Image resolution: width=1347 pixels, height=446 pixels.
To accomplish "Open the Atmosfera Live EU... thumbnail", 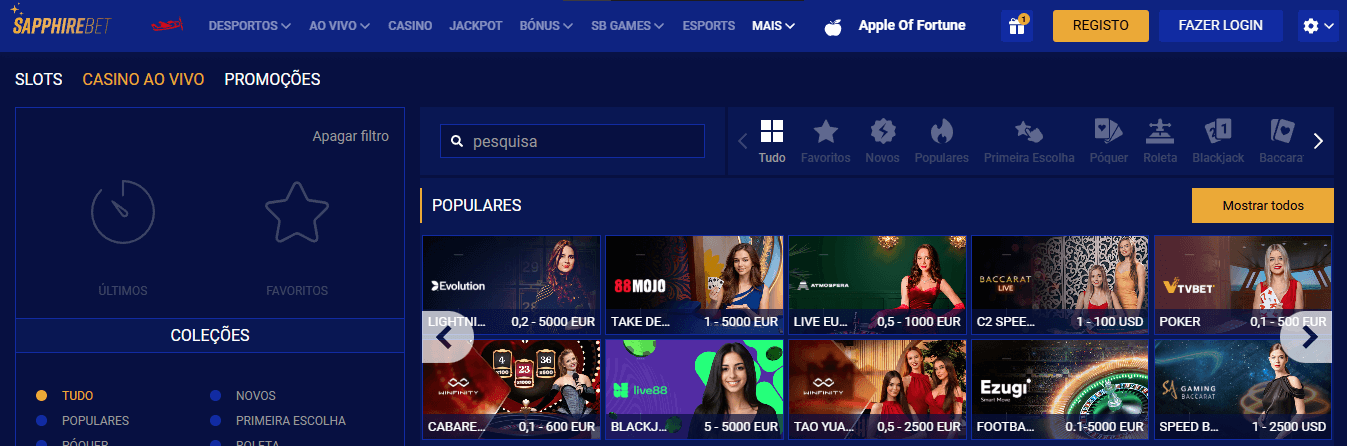I will pyautogui.click(x=877, y=285).
